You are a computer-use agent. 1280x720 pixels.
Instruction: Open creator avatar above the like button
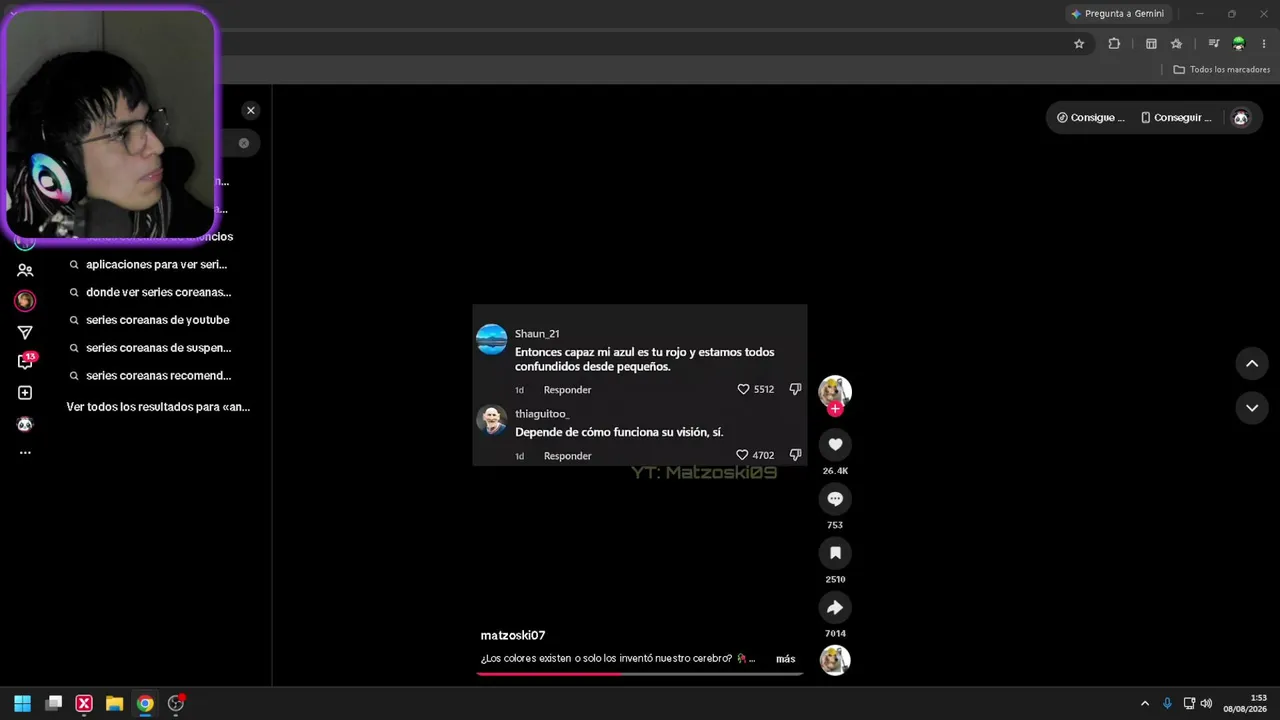tap(835, 390)
